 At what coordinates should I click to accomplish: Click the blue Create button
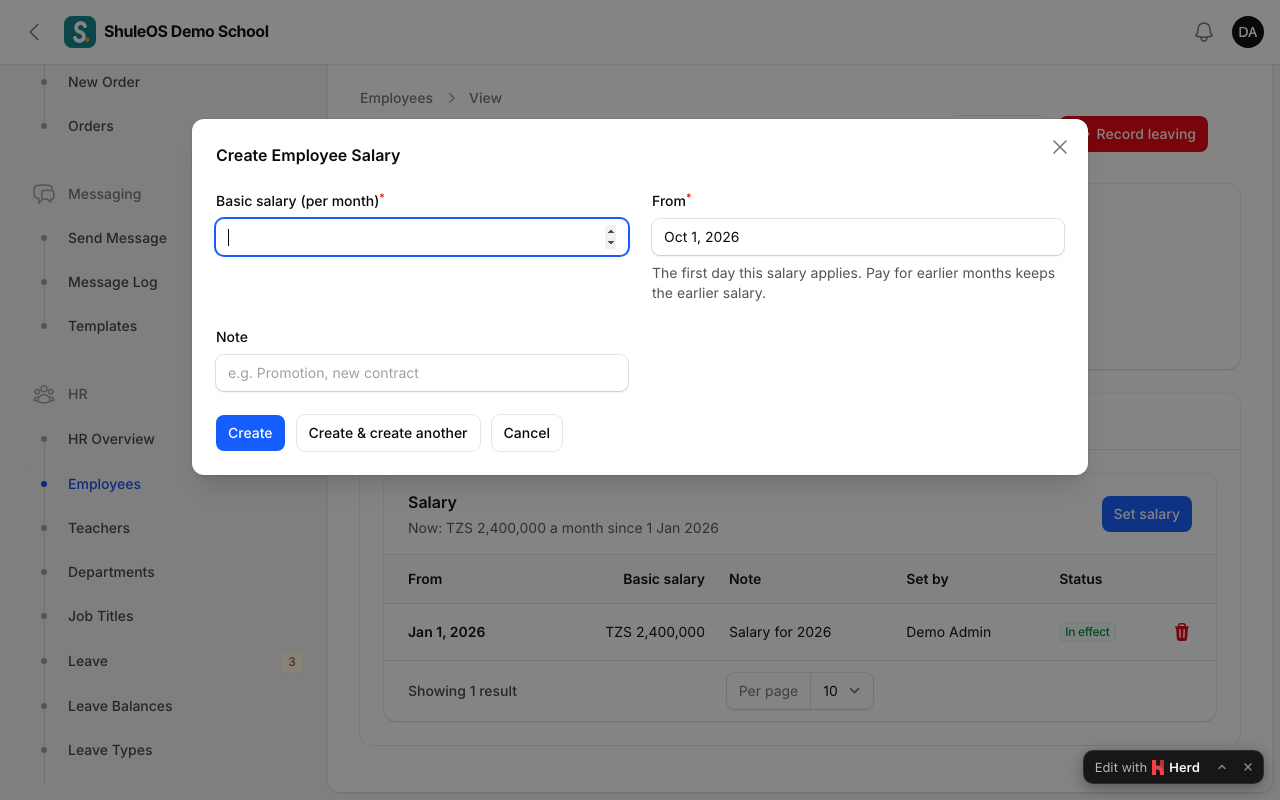coord(250,433)
